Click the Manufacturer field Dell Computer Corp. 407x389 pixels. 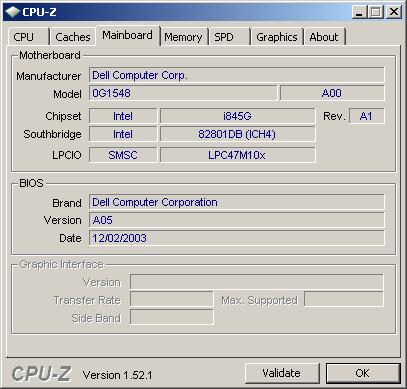pos(237,75)
